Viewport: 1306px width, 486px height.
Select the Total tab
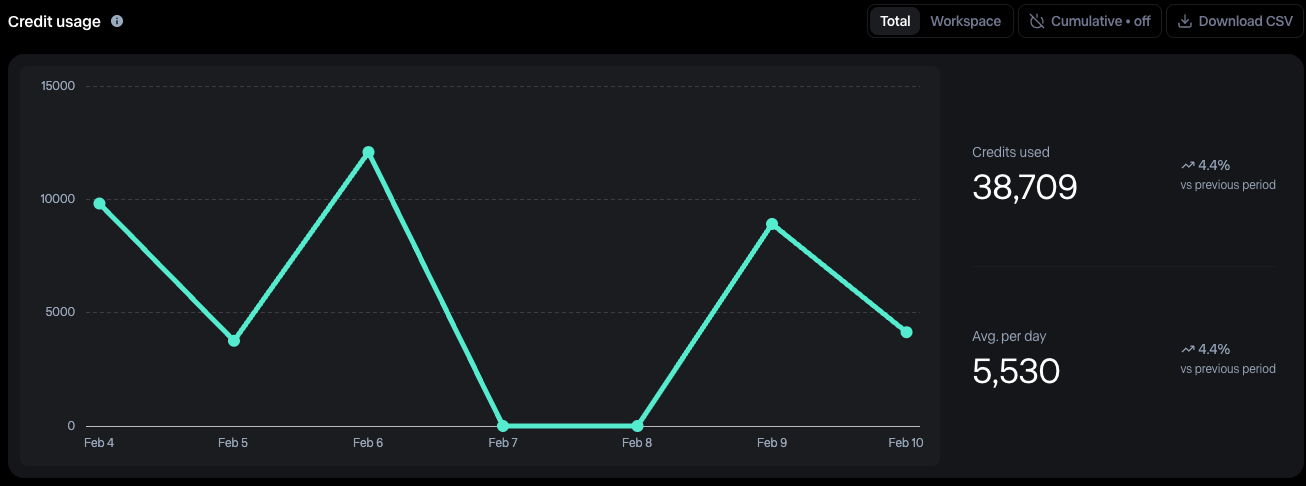tap(895, 21)
